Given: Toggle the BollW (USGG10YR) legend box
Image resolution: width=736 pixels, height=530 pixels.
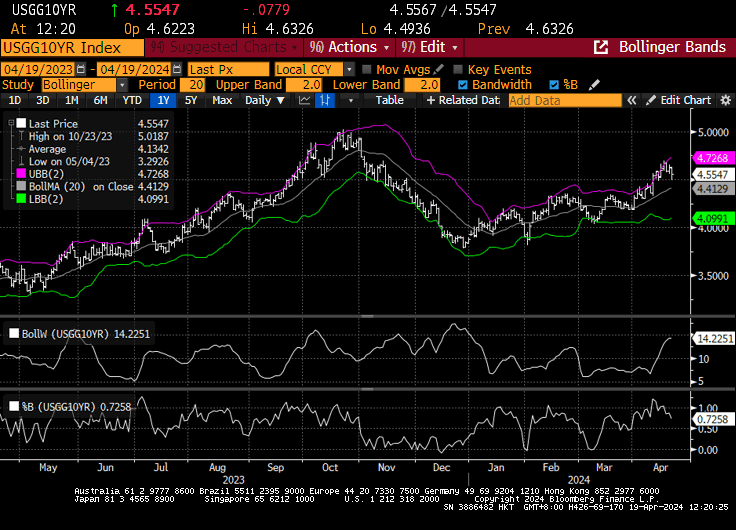Looking at the screenshot, I should tap(14, 333).
